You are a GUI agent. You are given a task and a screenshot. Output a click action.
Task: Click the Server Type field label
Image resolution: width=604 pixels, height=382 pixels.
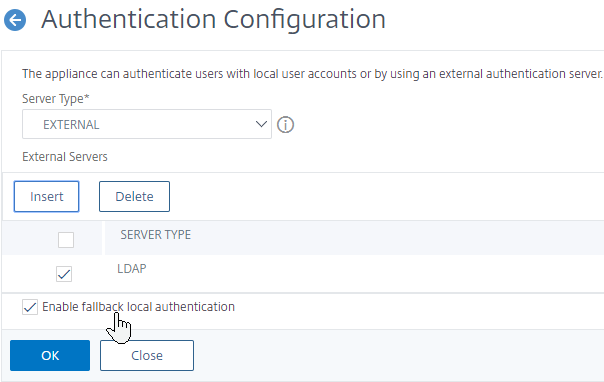[55, 99]
